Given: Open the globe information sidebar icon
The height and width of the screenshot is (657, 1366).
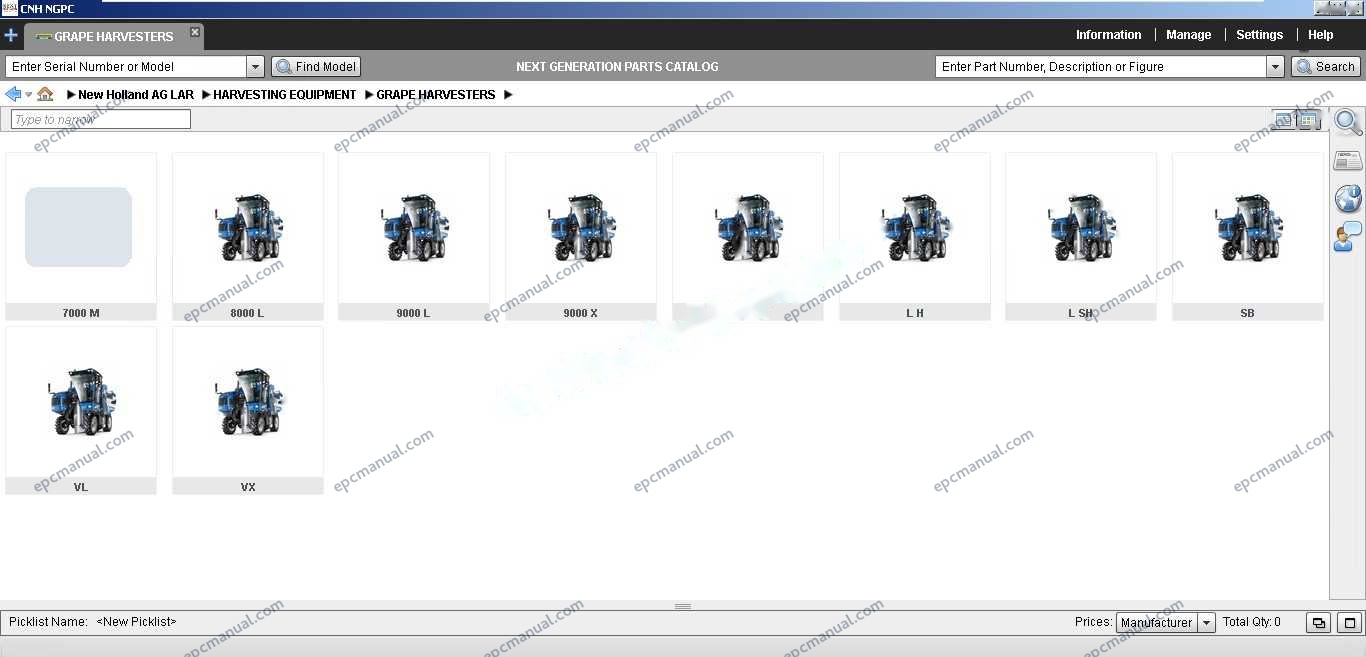Looking at the screenshot, I should (1348, 198).
